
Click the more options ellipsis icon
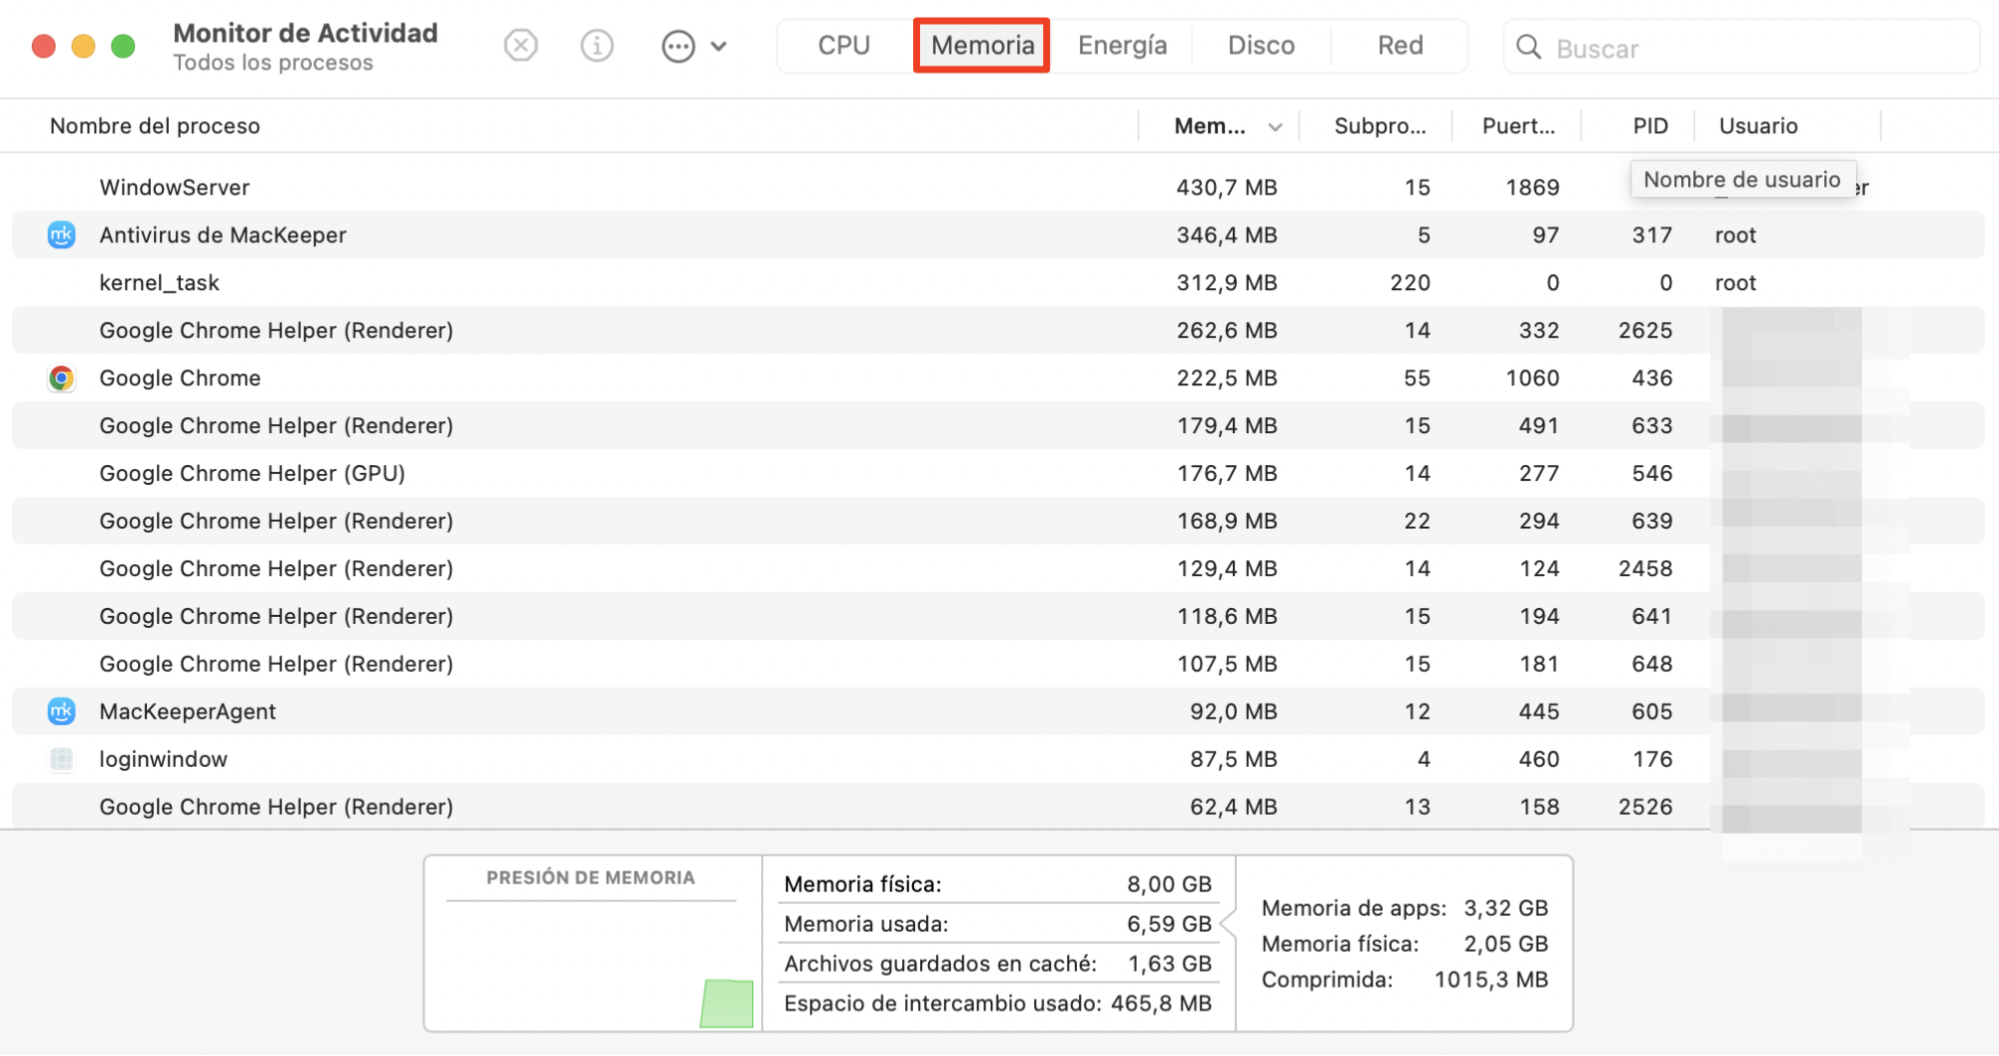(x=678, y=45)
